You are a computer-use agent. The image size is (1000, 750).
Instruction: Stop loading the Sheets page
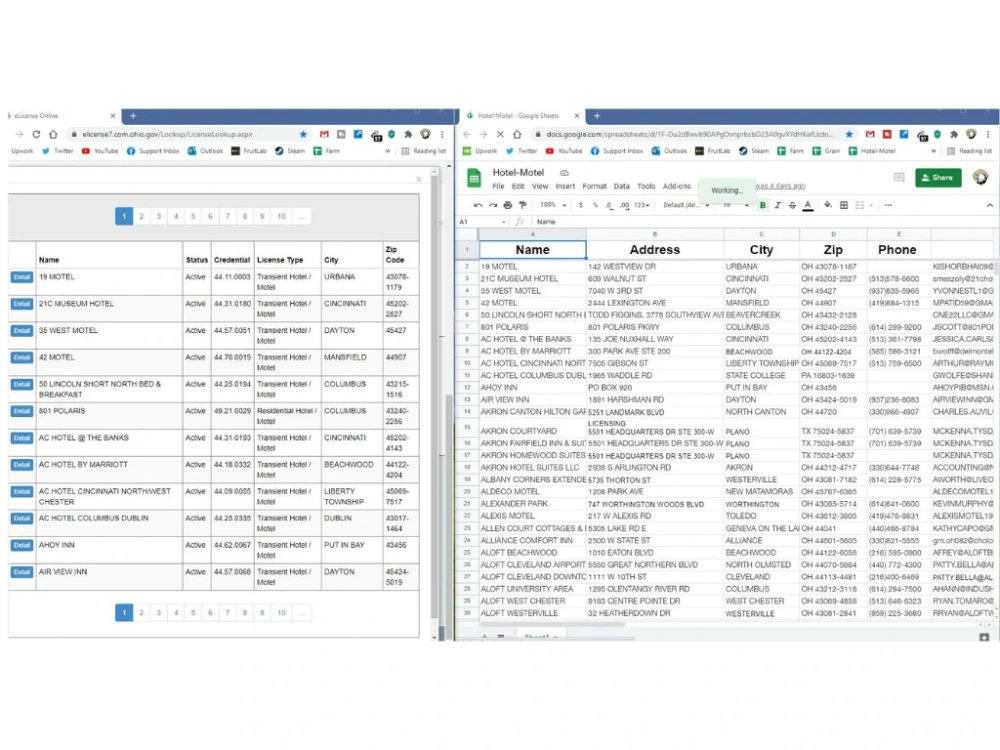[500, 135]
